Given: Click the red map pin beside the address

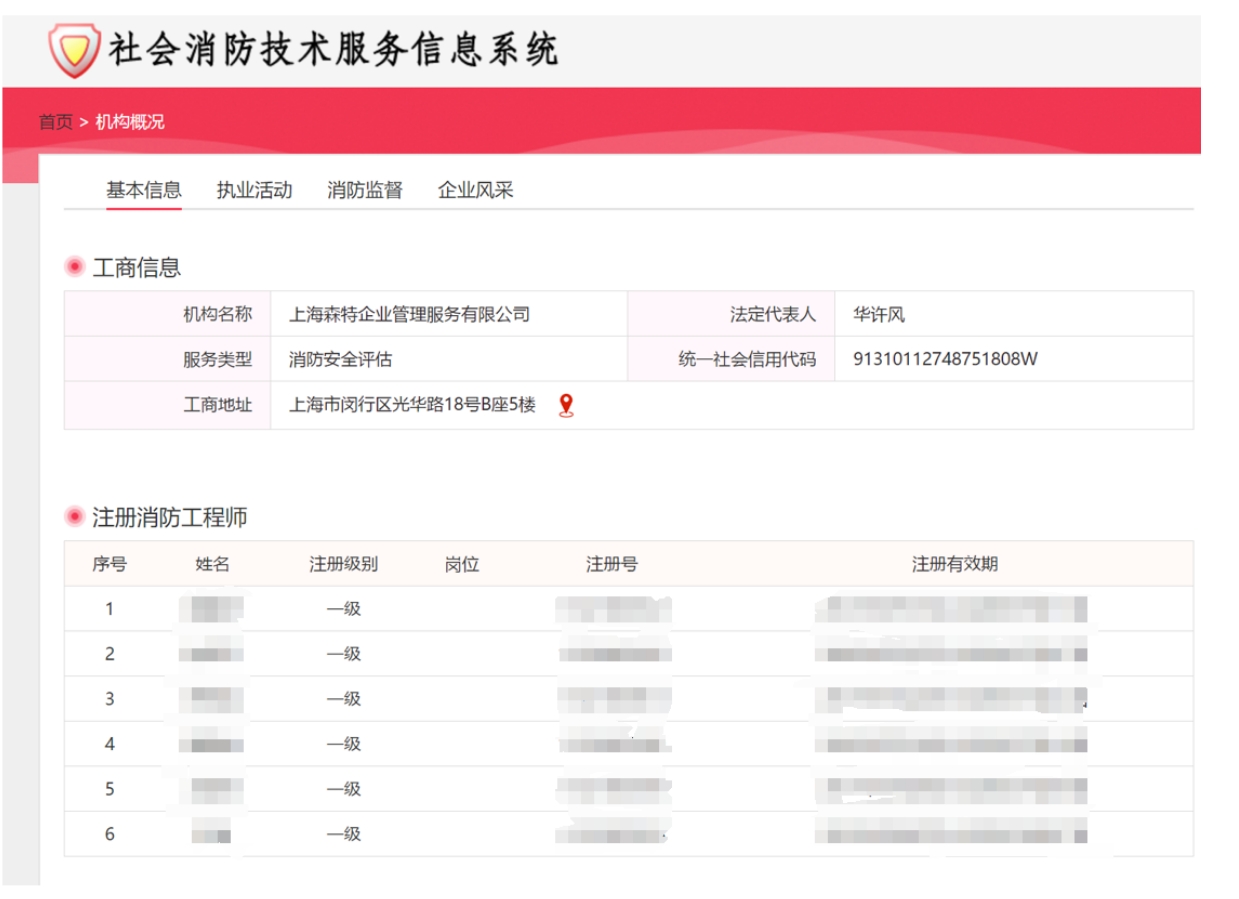Looking at the screenshot, I should (x=566, y=405).
